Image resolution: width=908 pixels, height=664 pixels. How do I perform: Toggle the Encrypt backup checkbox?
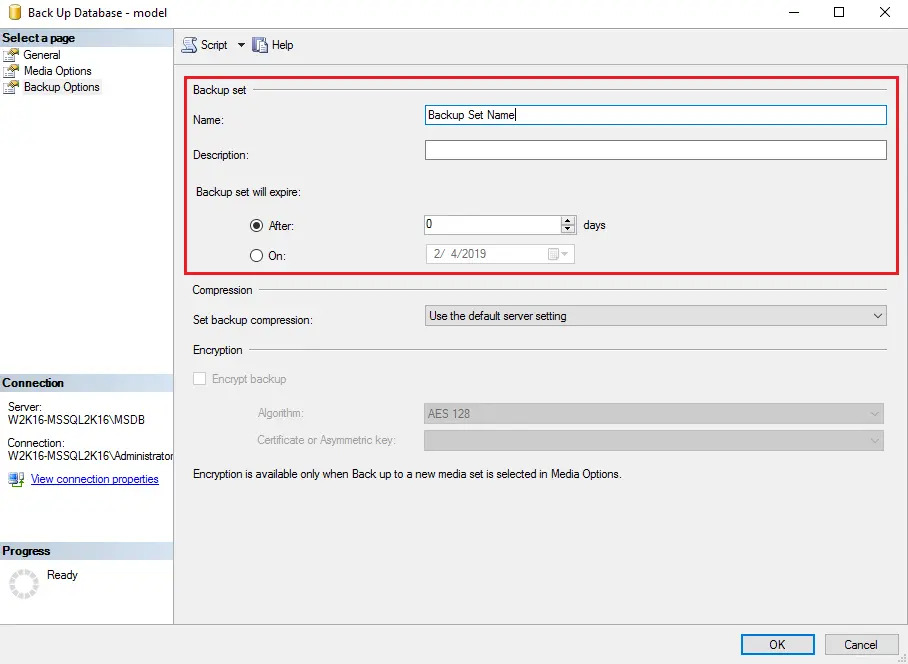(x=200, y=379)
